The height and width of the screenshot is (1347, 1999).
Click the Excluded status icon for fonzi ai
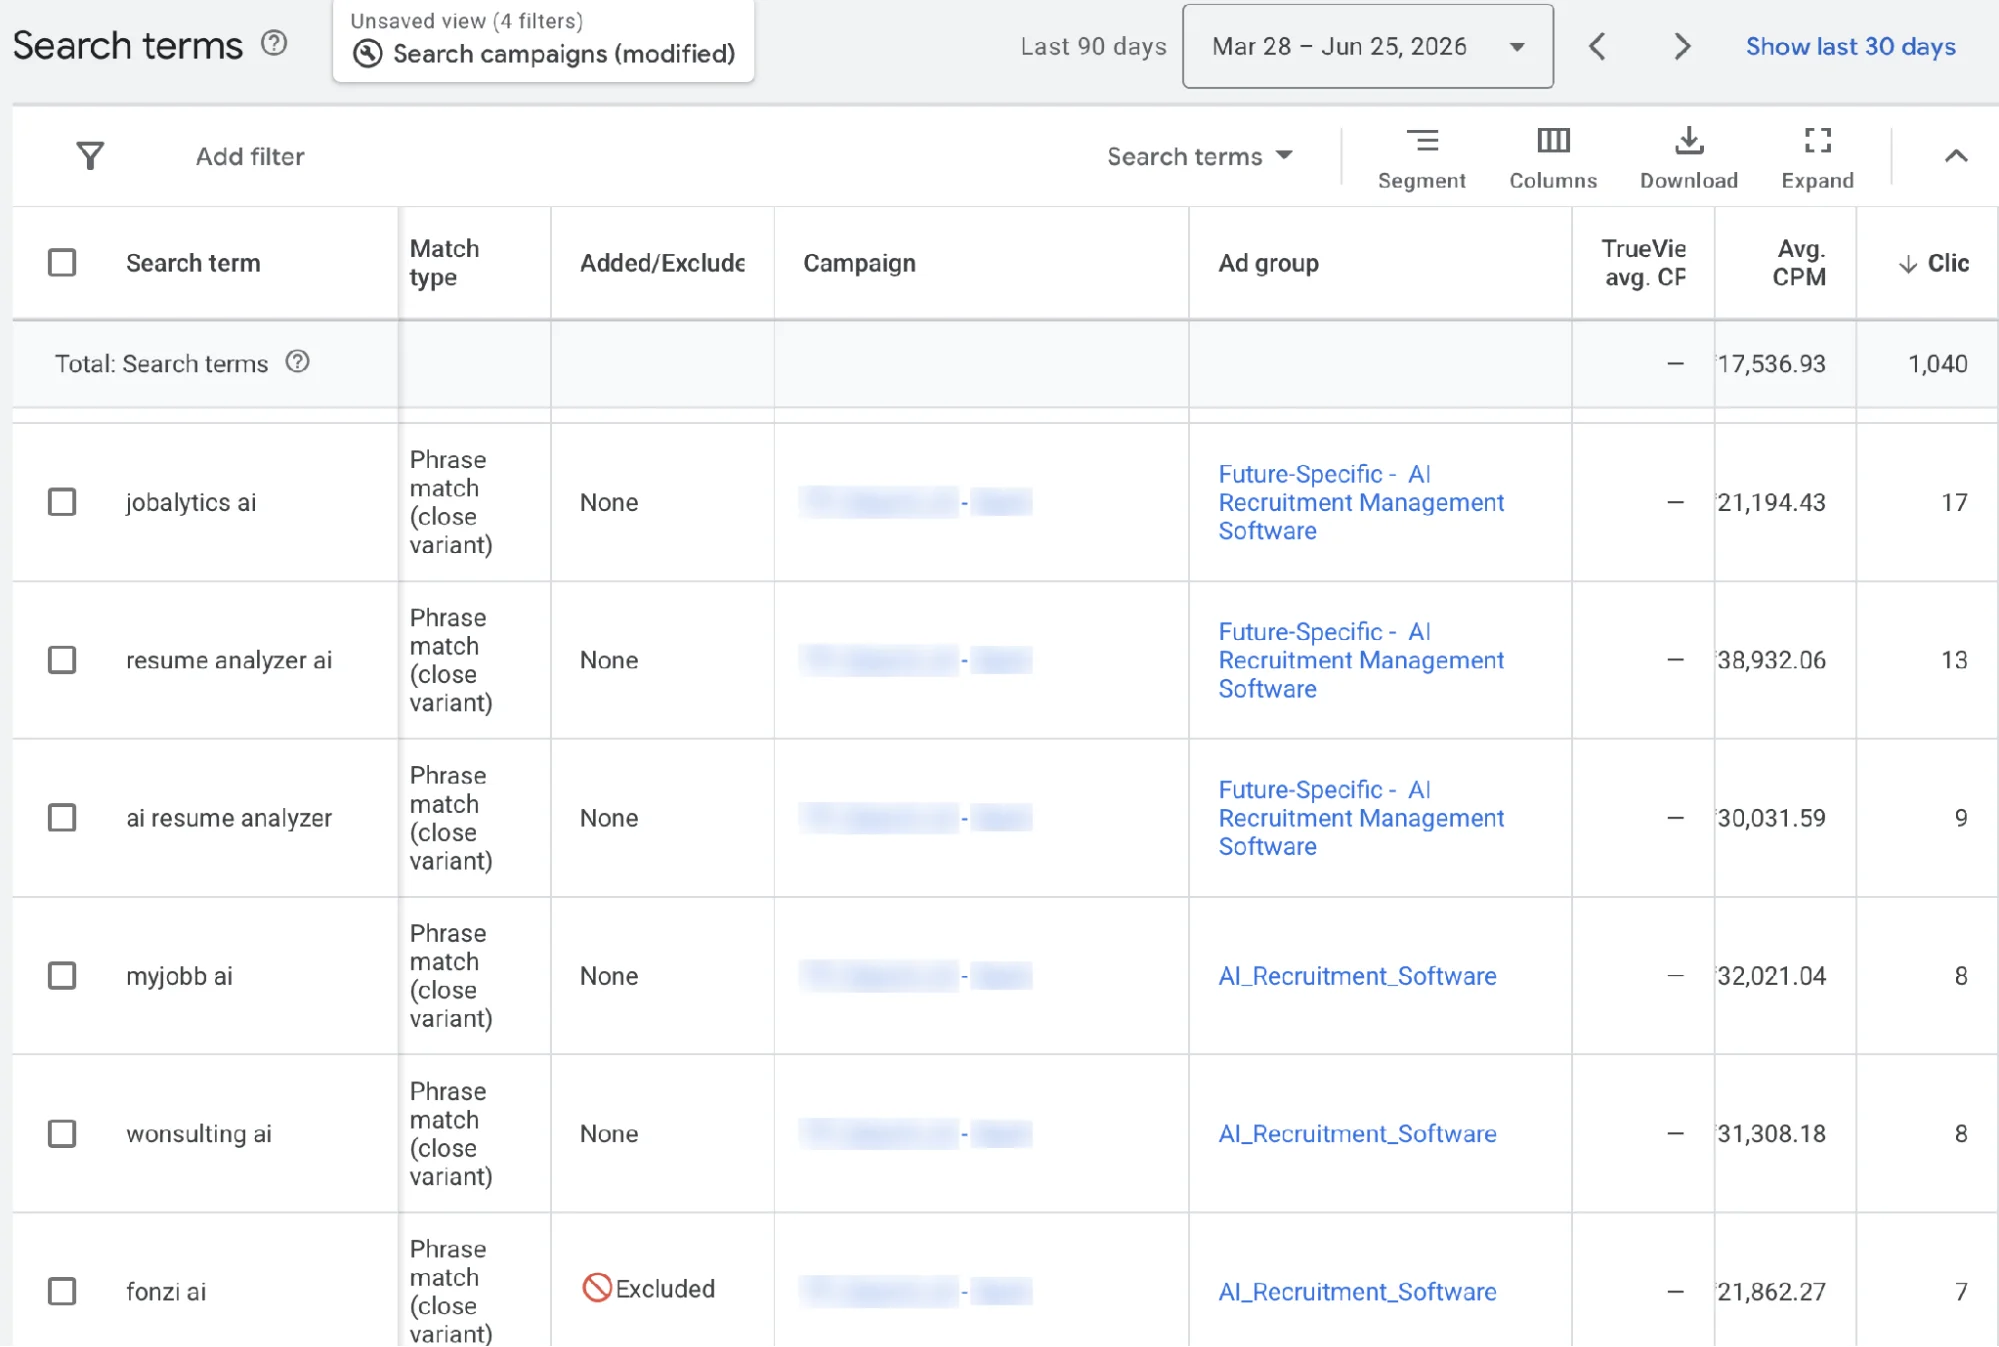pyautogui.click(x=597, y=1288)
